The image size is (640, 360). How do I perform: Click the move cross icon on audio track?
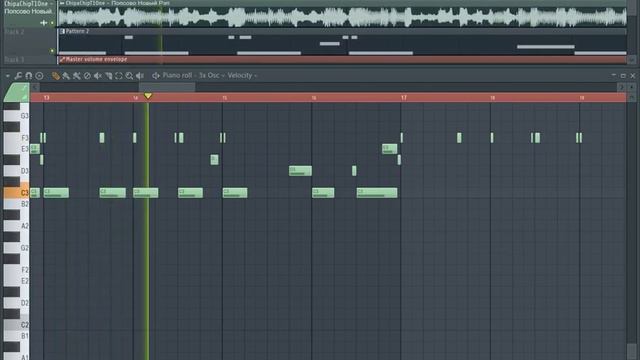[x=44, y=23]
